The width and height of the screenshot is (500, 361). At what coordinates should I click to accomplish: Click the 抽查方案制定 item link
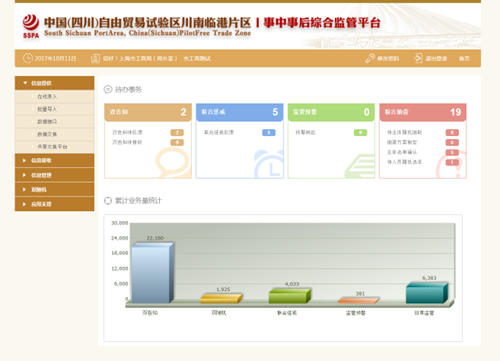pyautogui.click(x=402, y=142)
